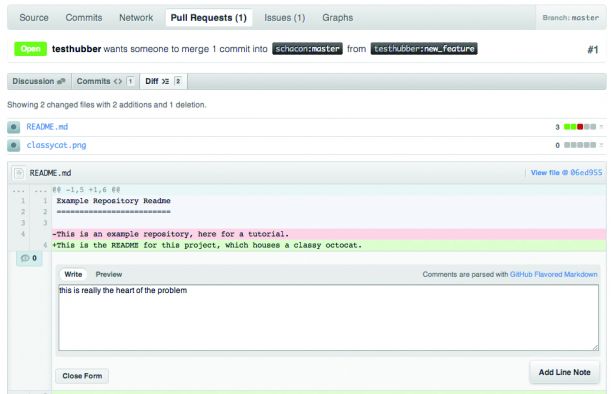This screenshot has width=615, height=394.
Task: Click the Add Line Note button
Action: (564, 372)
